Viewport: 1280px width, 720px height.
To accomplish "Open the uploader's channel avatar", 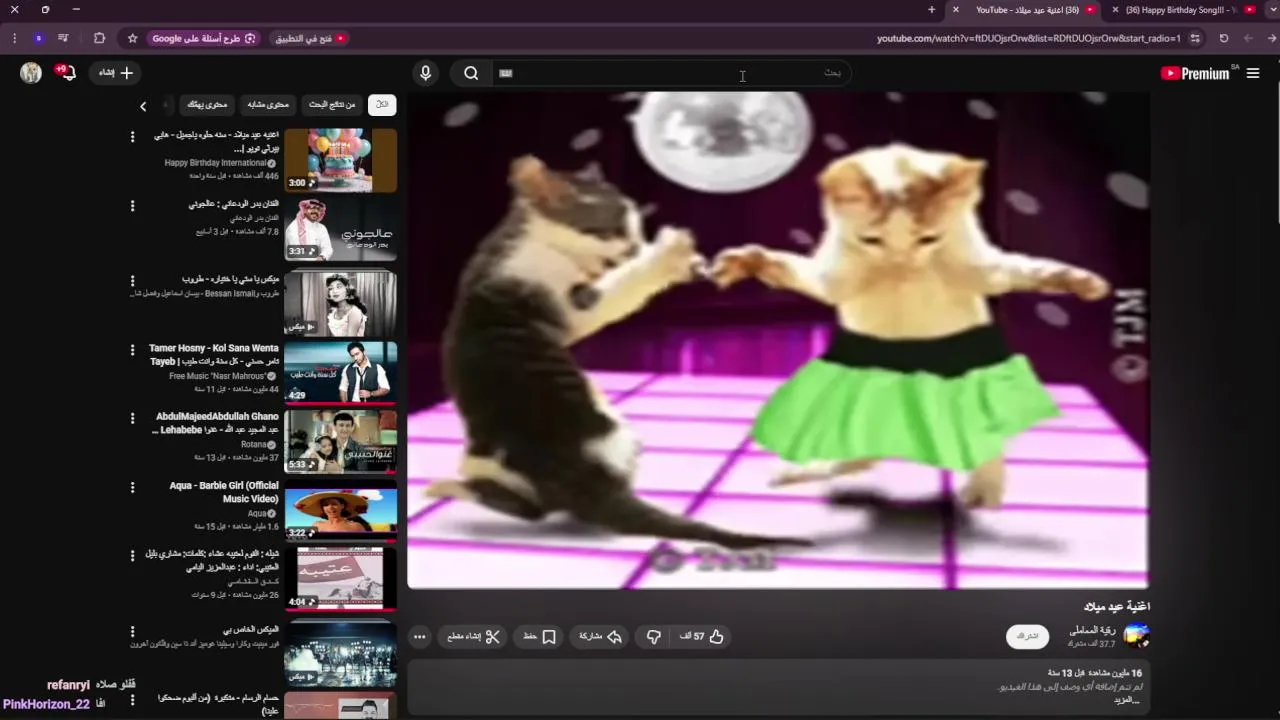I will point(1136,636).
